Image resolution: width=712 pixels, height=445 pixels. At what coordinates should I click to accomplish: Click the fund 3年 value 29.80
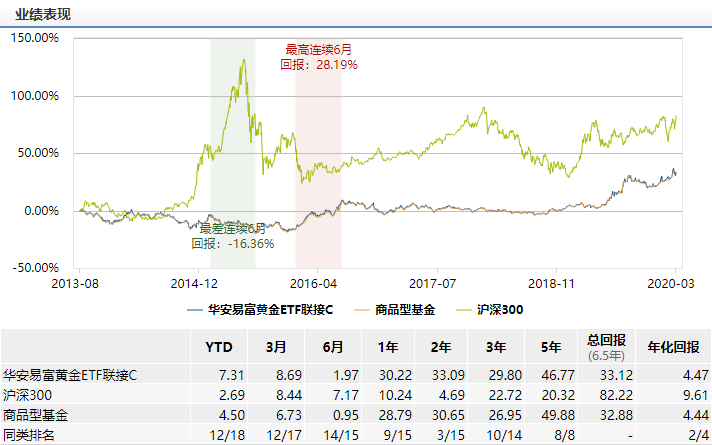(x=505, y=375)
